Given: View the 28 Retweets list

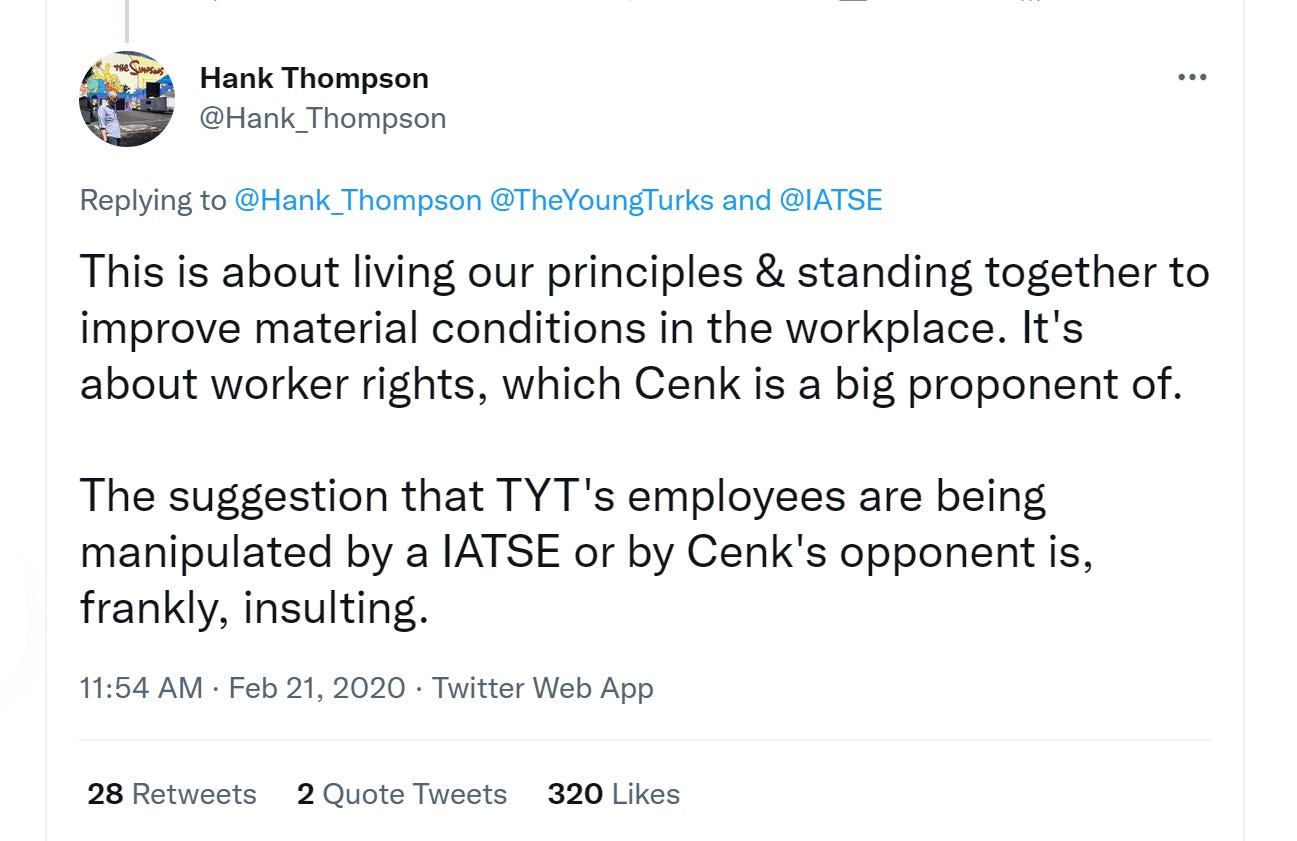Looking at the screenshot, I should coord(170,794).
